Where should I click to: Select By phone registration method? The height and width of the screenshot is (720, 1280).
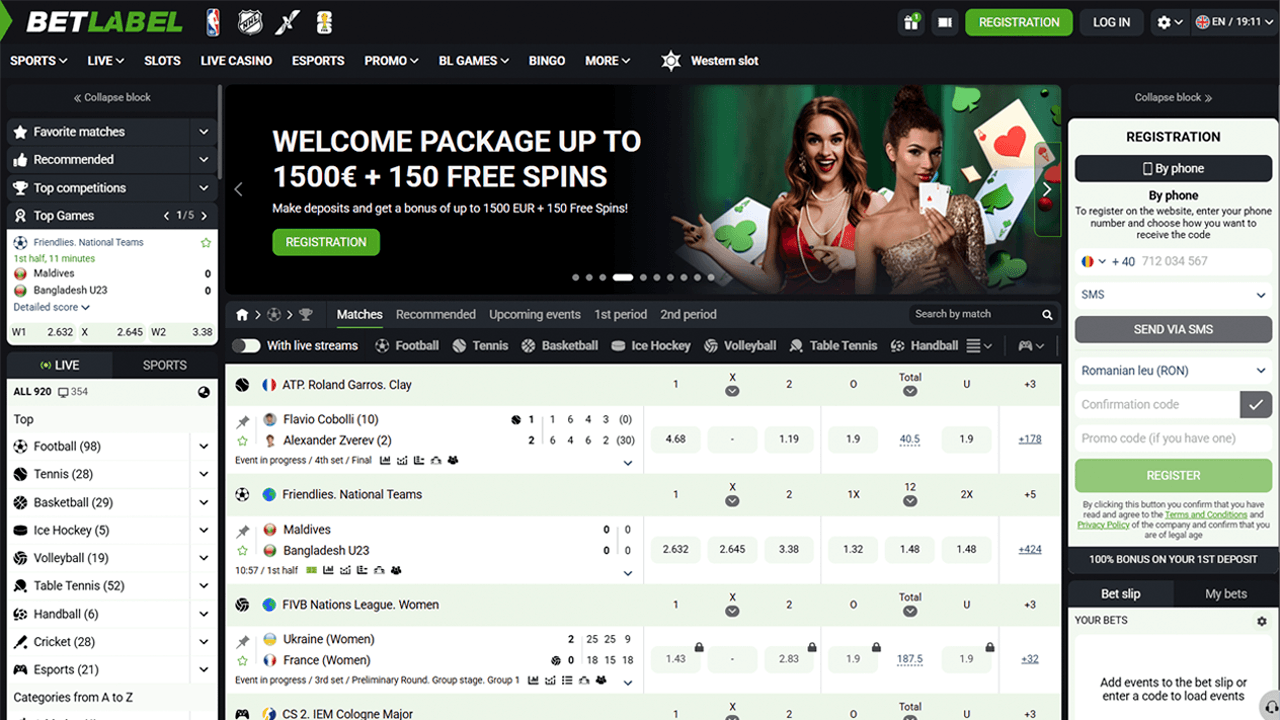tap(1174, 169)
